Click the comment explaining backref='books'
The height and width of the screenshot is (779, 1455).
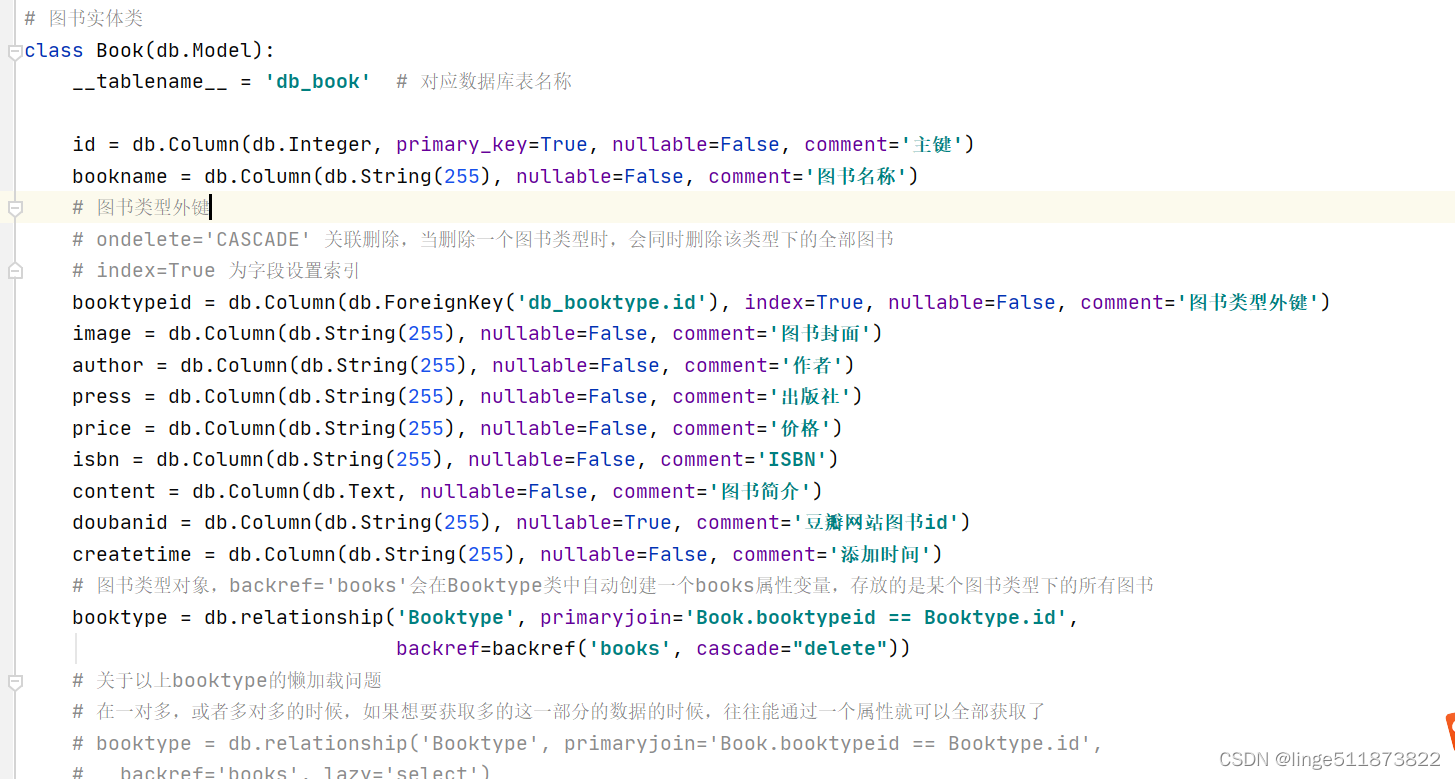point(613,586)
